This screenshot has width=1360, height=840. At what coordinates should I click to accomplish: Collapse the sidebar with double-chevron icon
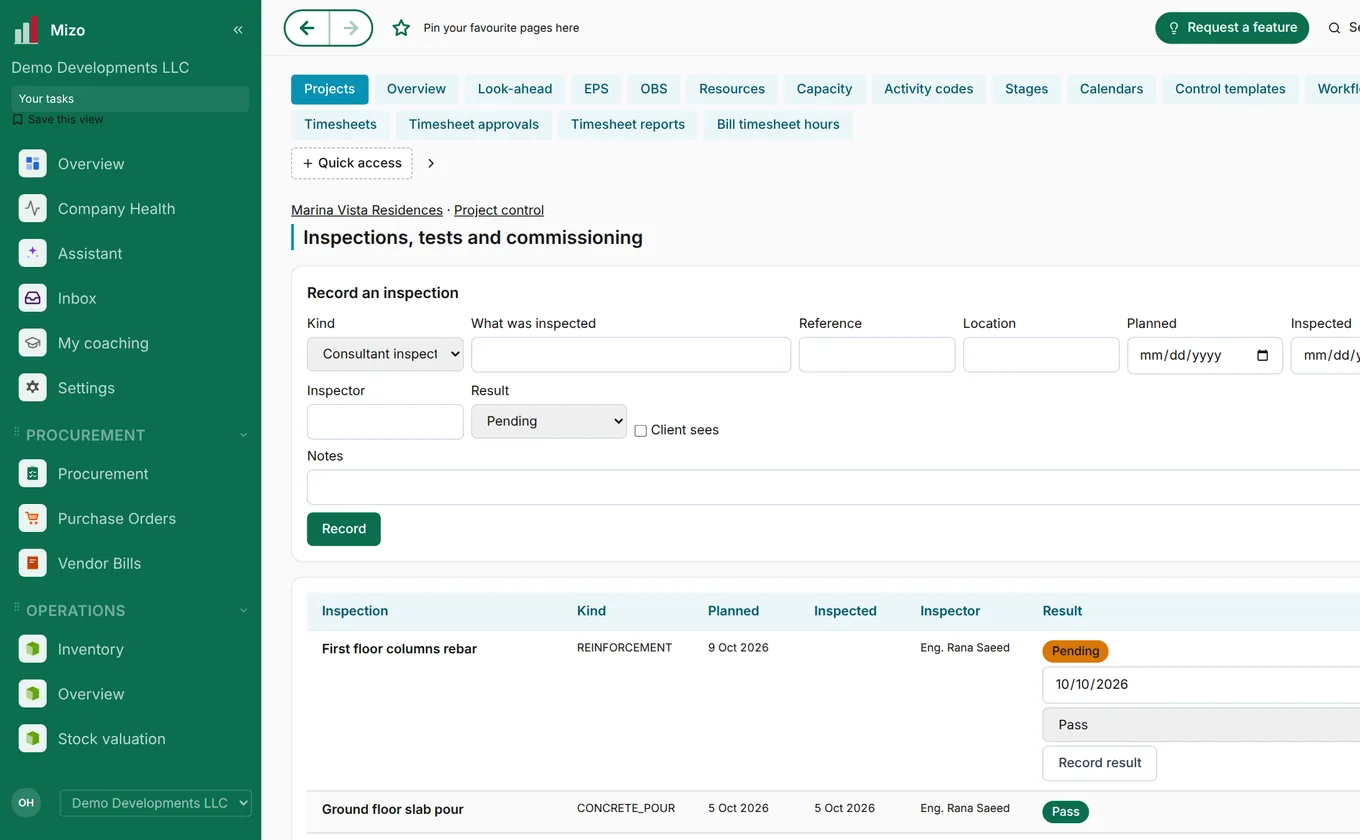coord(238,30)
